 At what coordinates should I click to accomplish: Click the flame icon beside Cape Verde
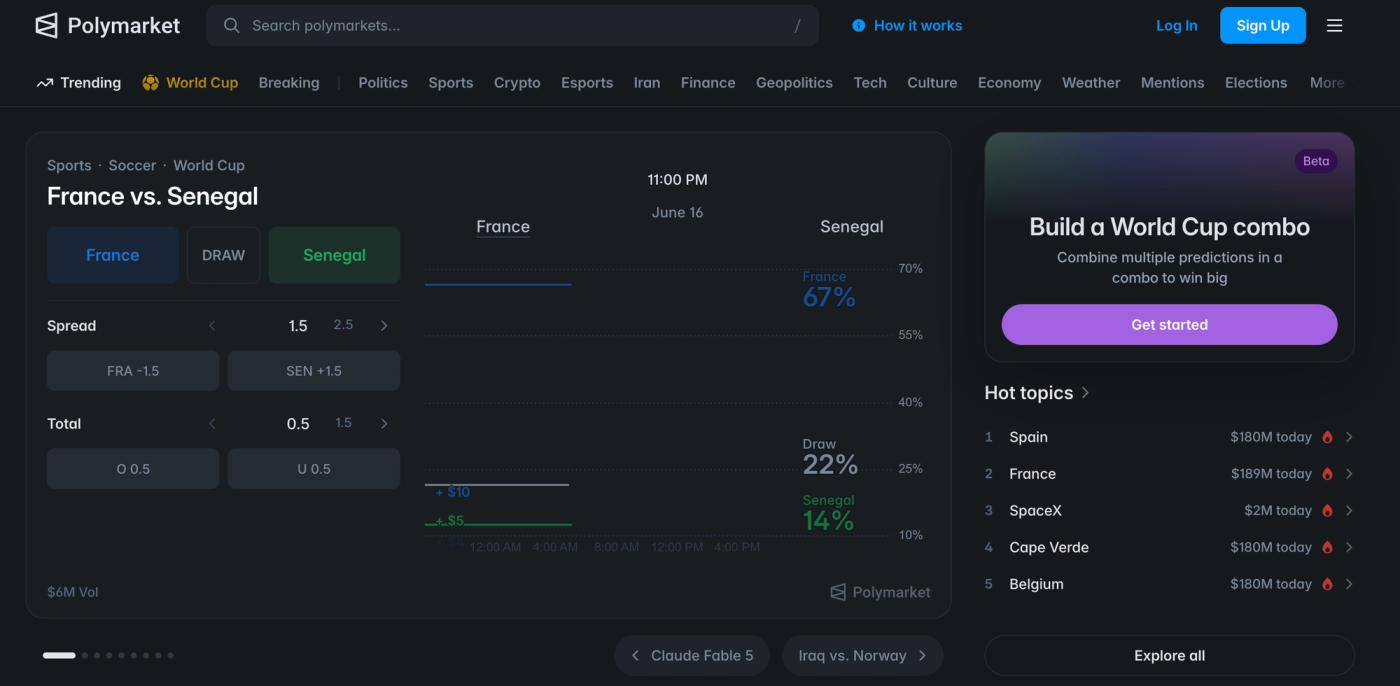pyautogui.click(x=1328, y=548)
